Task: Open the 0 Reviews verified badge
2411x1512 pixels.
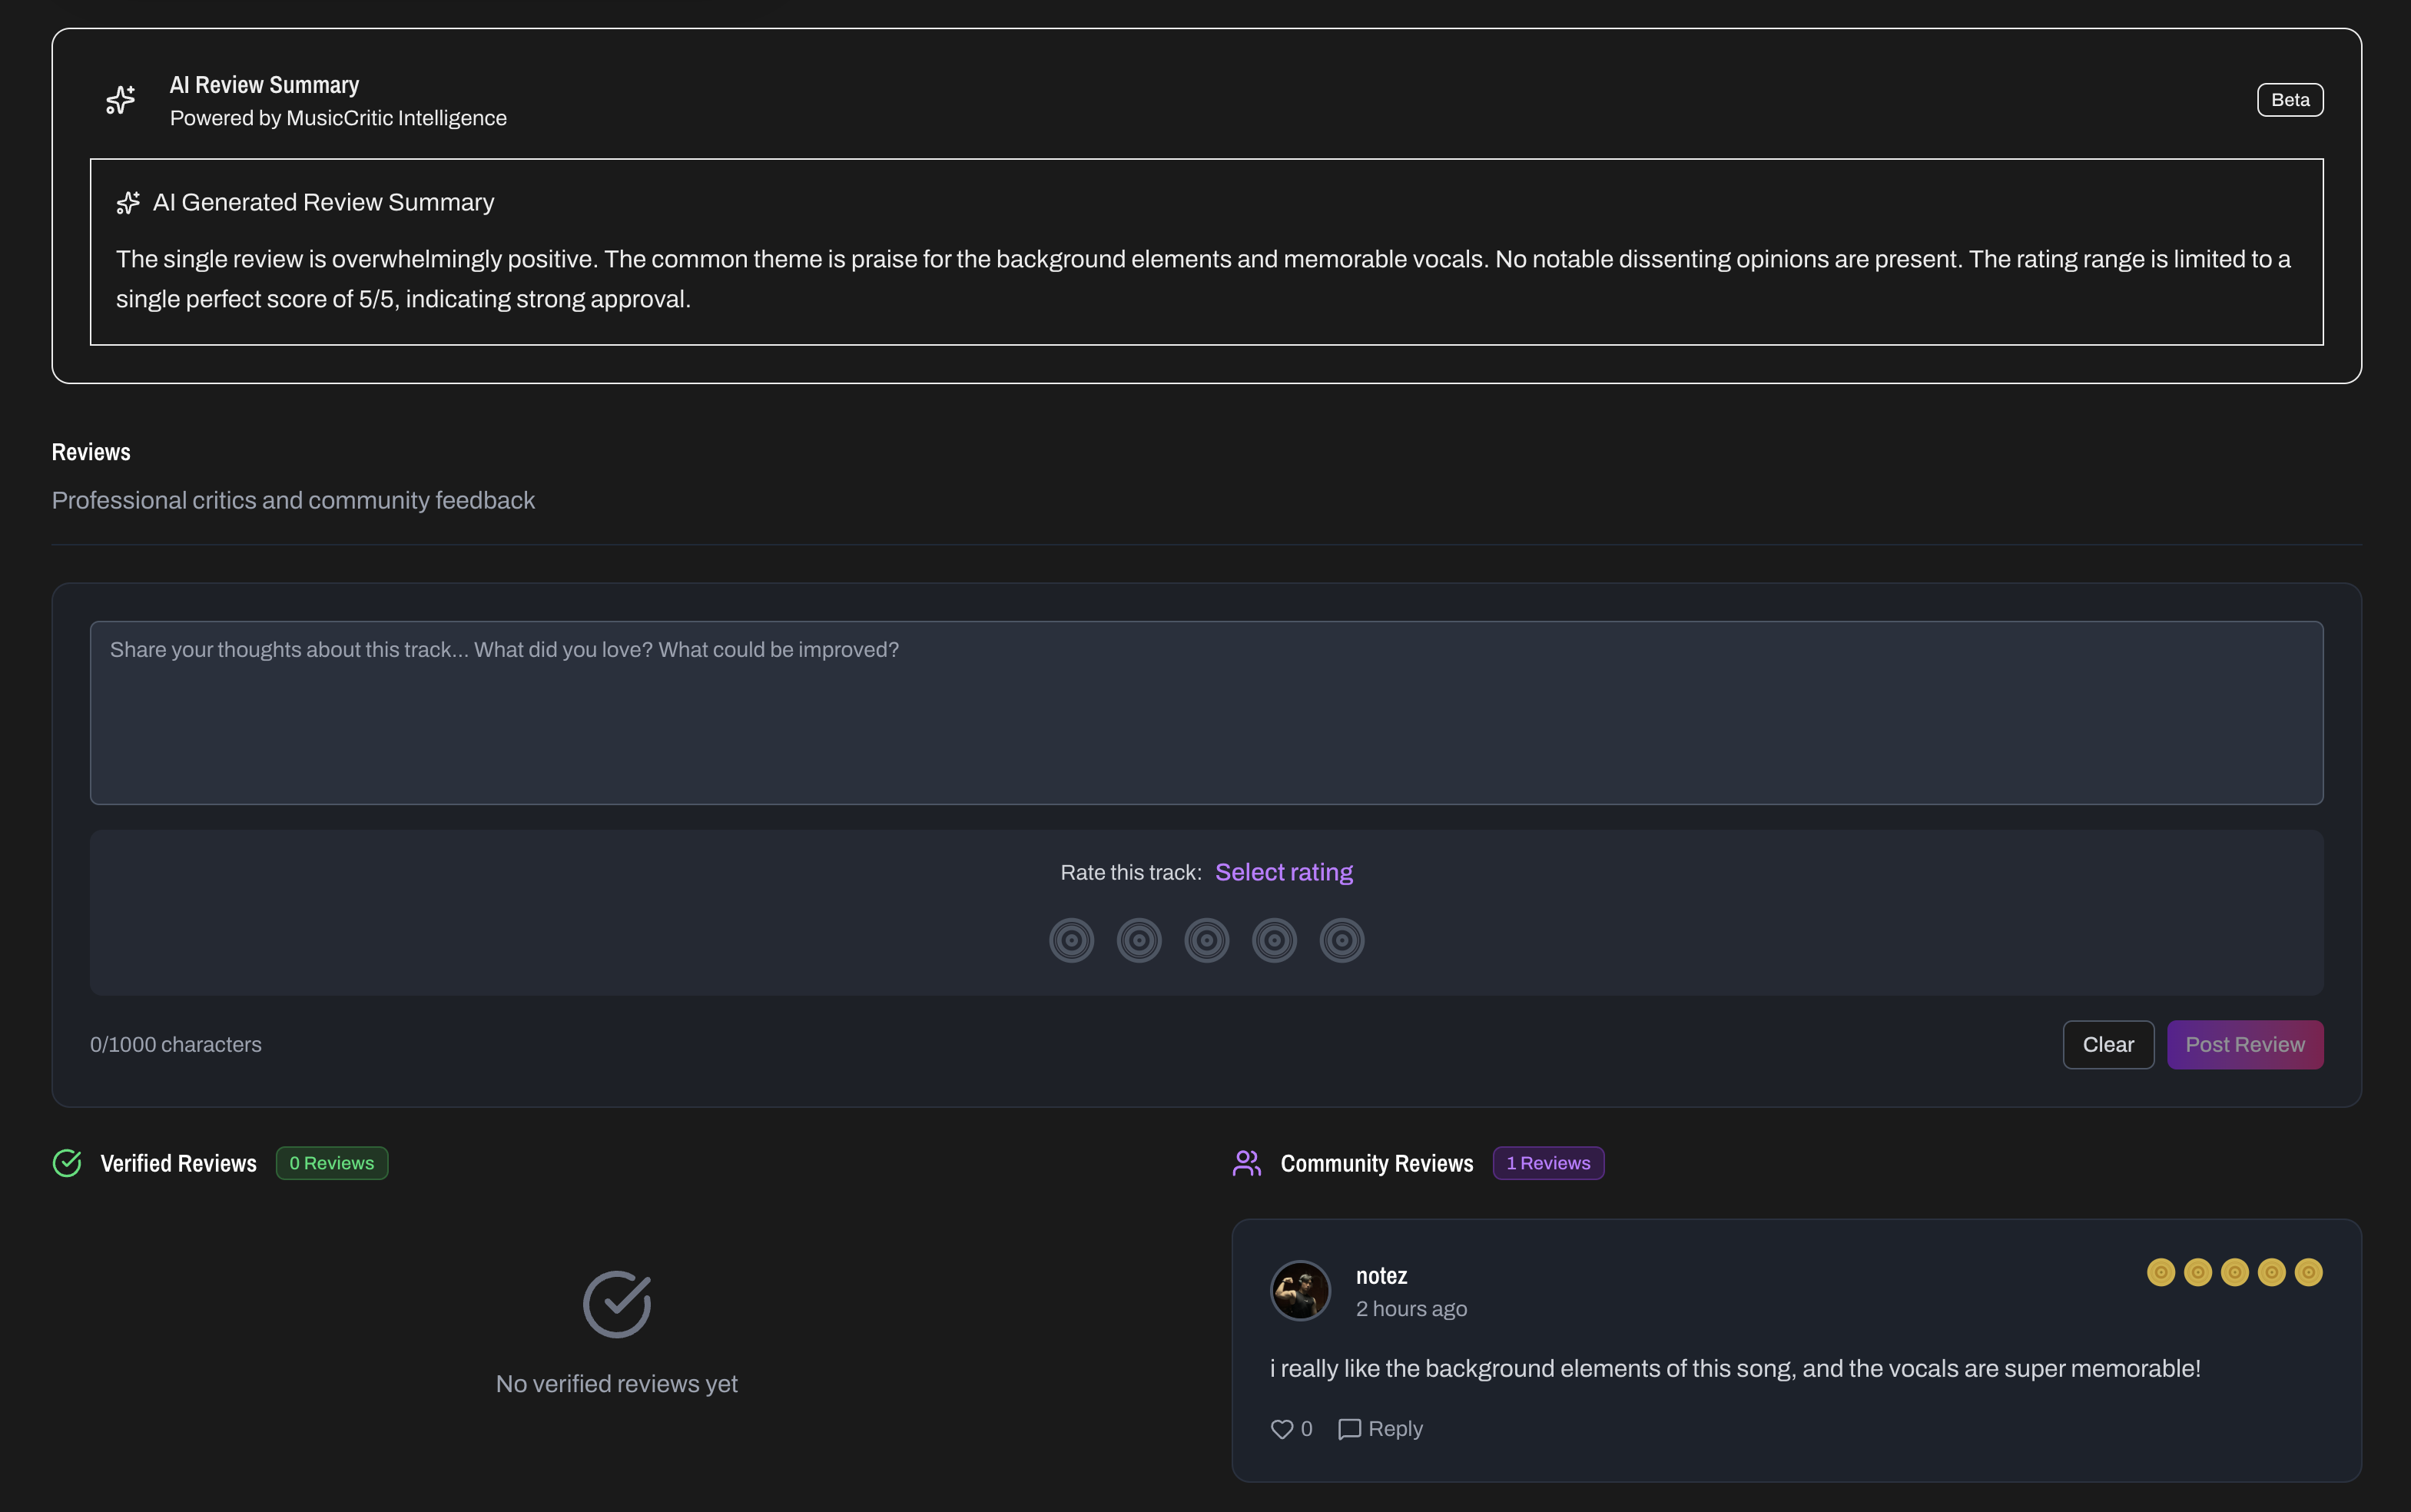Action: [x=331, y=1163]
